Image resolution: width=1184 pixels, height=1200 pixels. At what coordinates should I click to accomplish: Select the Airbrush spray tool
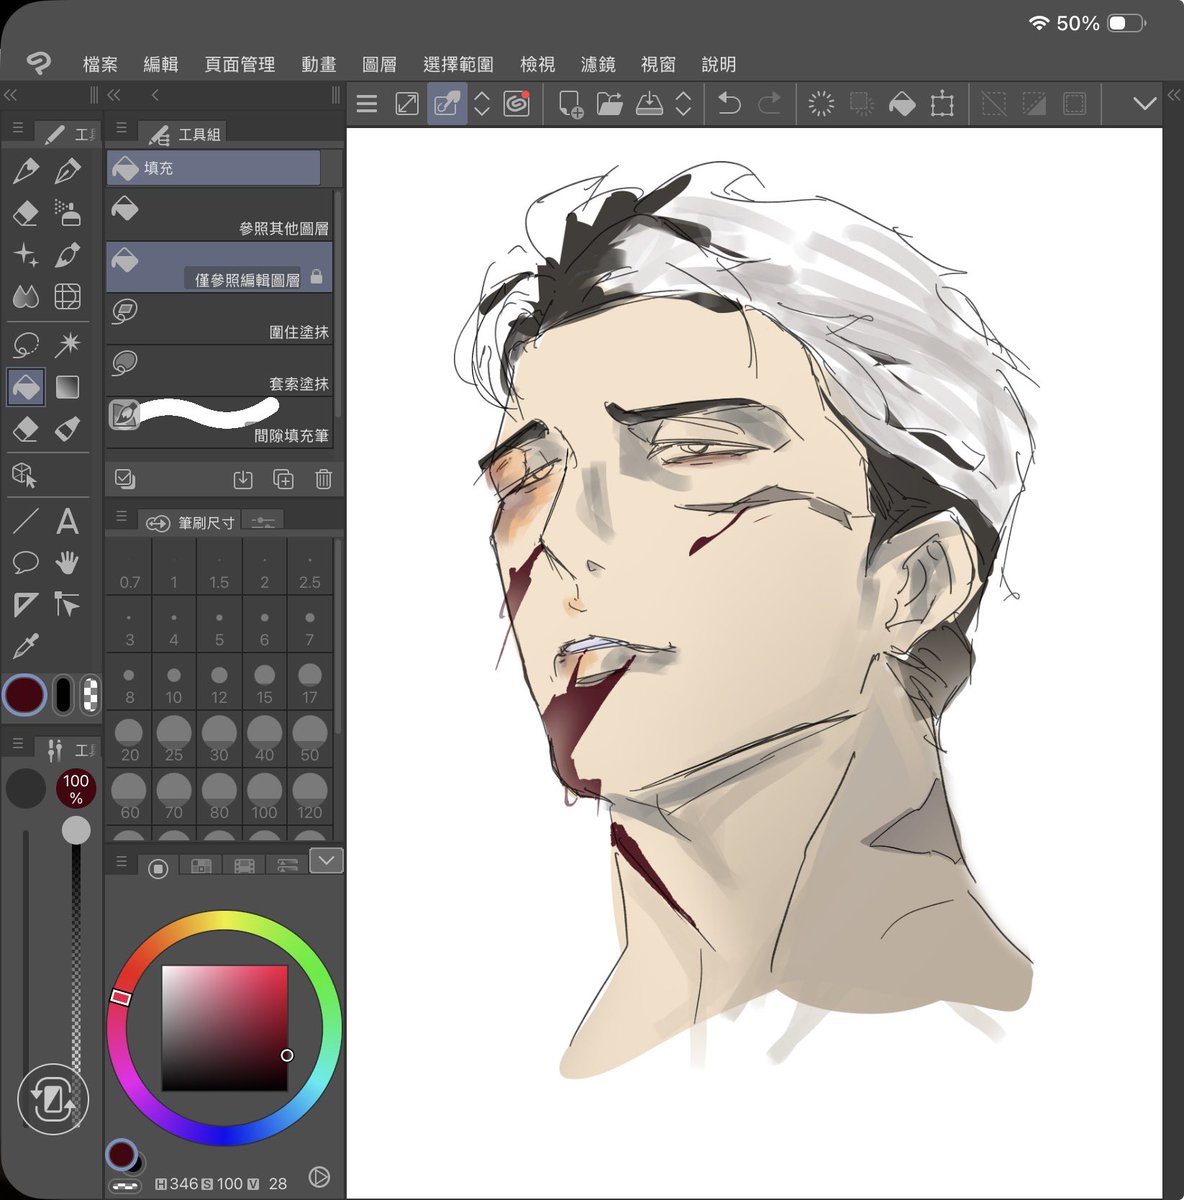(67, 213)
